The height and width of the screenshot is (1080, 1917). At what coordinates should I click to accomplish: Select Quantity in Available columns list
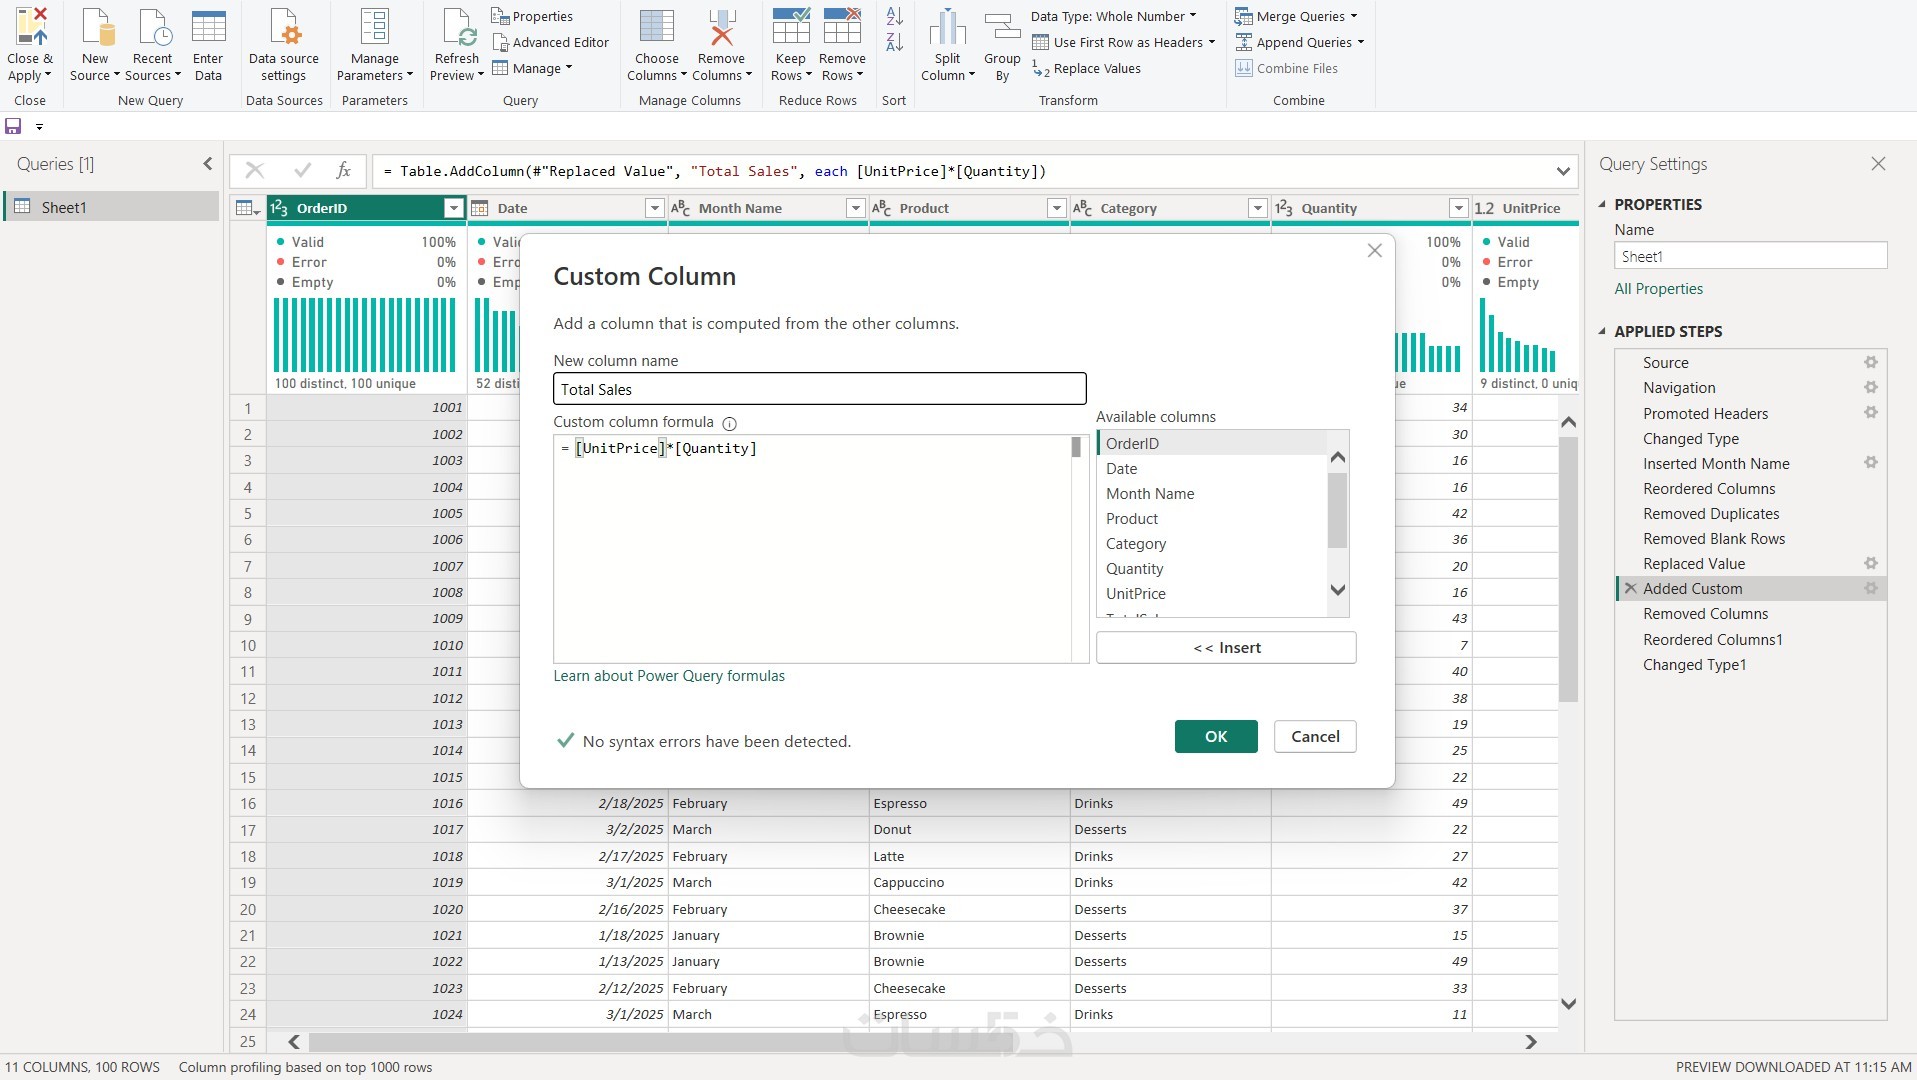point(1134,569)
